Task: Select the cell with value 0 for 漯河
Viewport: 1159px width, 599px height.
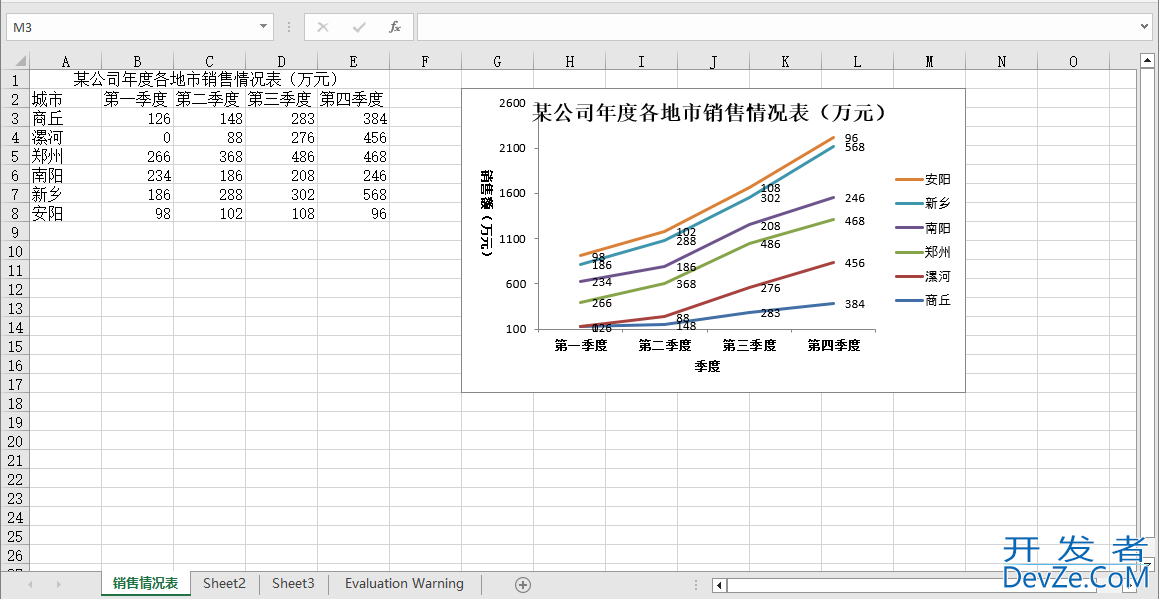Action: point(137,137)
